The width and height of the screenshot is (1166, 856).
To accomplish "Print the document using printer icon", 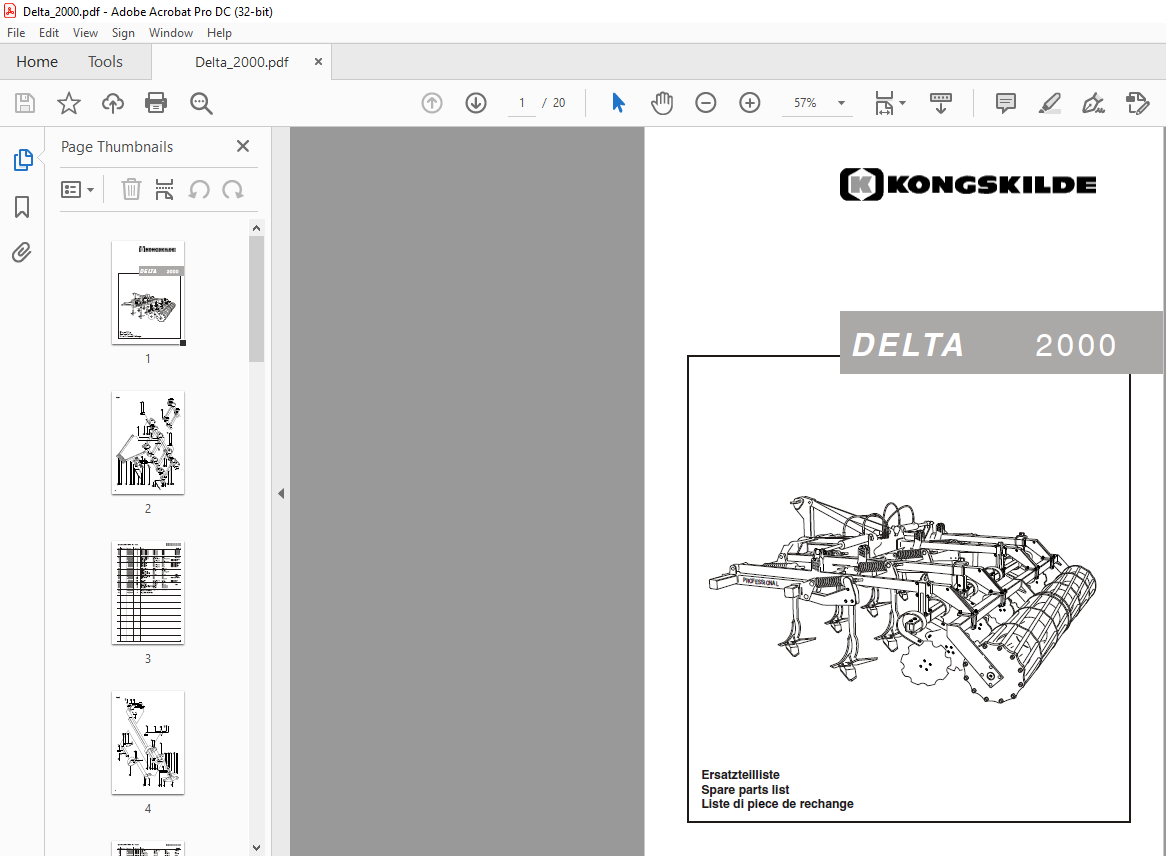I will [156, 103].
